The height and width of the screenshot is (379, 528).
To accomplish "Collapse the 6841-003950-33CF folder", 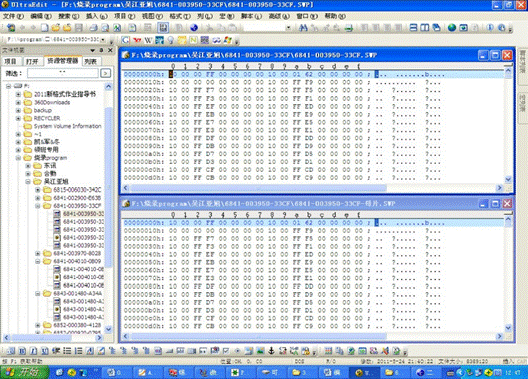I will pyautogui.click(x=38, y=206).
